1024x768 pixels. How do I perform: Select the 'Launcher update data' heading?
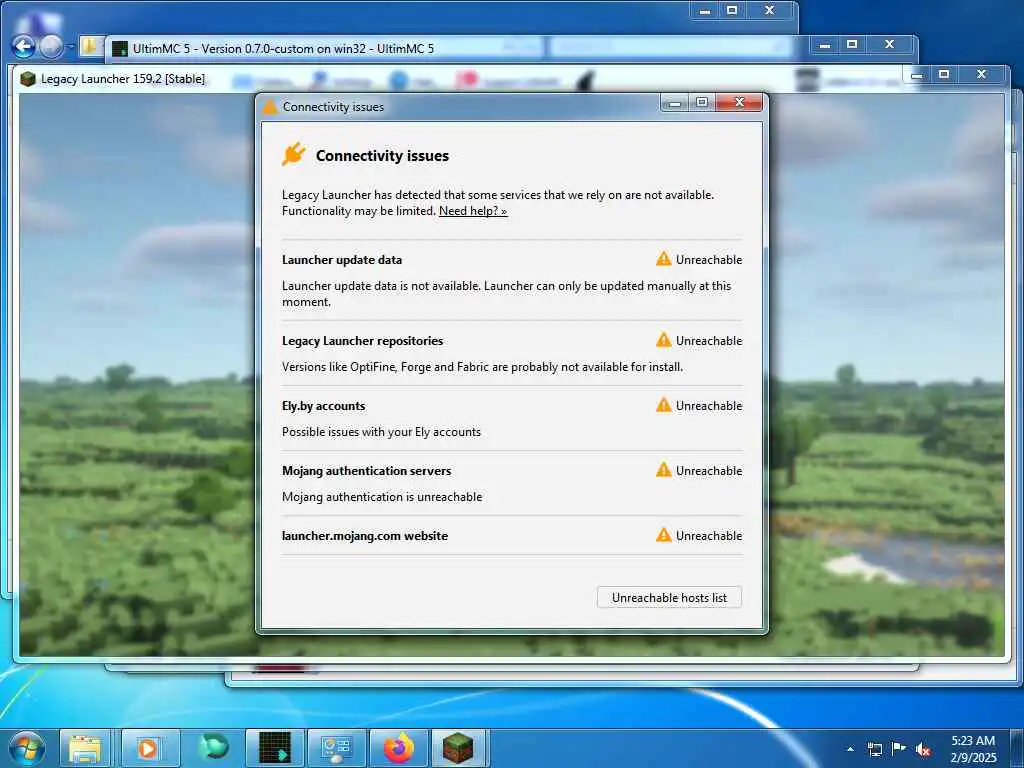(x=342, y=260)
